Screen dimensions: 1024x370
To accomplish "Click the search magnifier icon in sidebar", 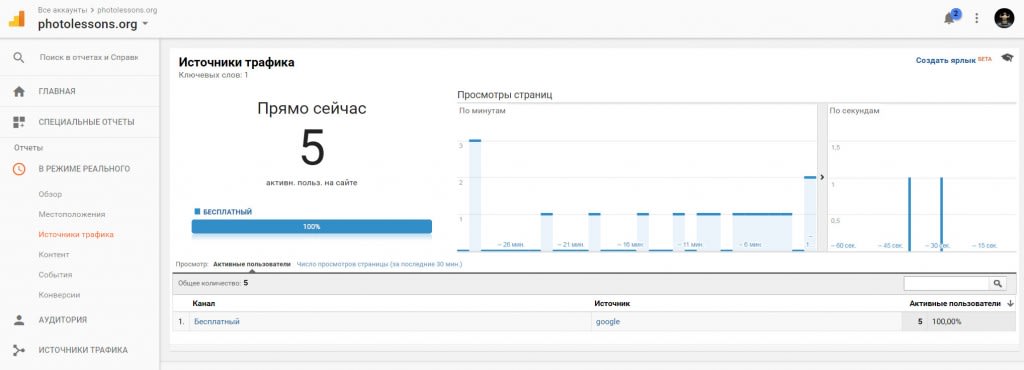I will click(19, 57).
